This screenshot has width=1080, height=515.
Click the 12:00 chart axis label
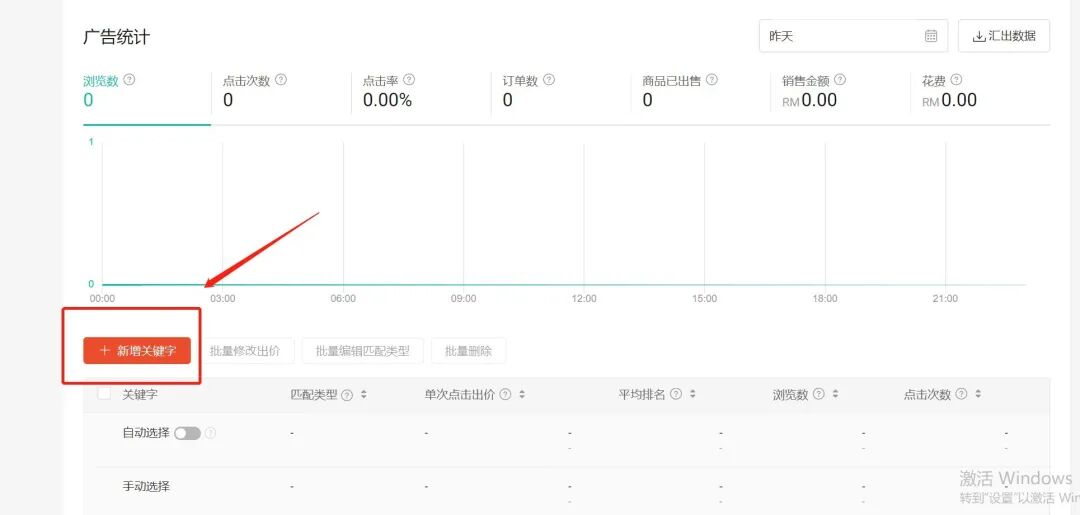coord(583,298)
